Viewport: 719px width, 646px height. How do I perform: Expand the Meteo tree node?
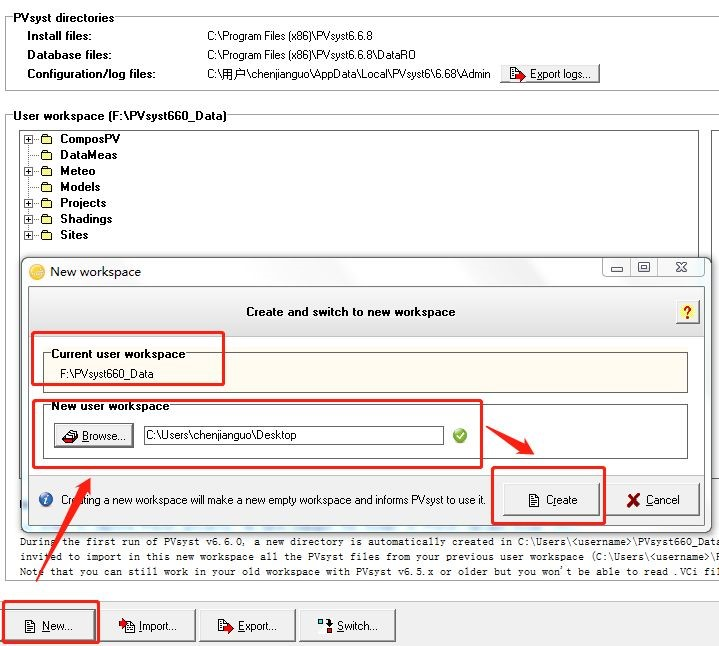click(28, 171)
